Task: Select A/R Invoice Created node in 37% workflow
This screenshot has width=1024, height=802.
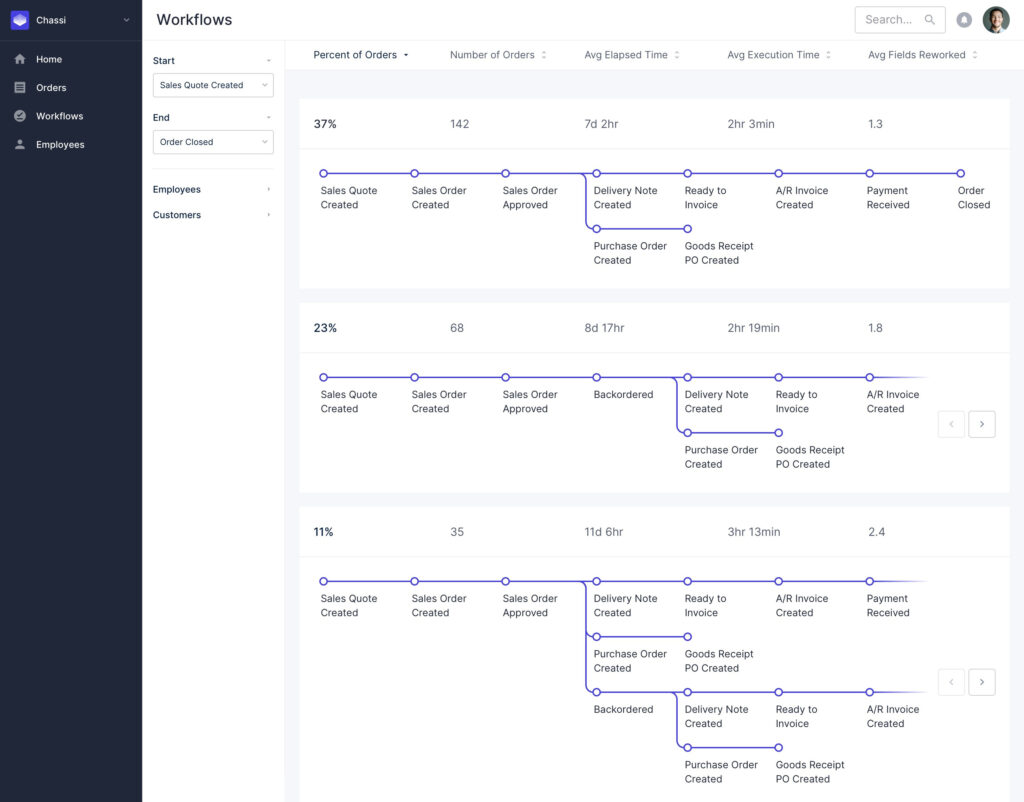Action: click(x=778, y=173)
